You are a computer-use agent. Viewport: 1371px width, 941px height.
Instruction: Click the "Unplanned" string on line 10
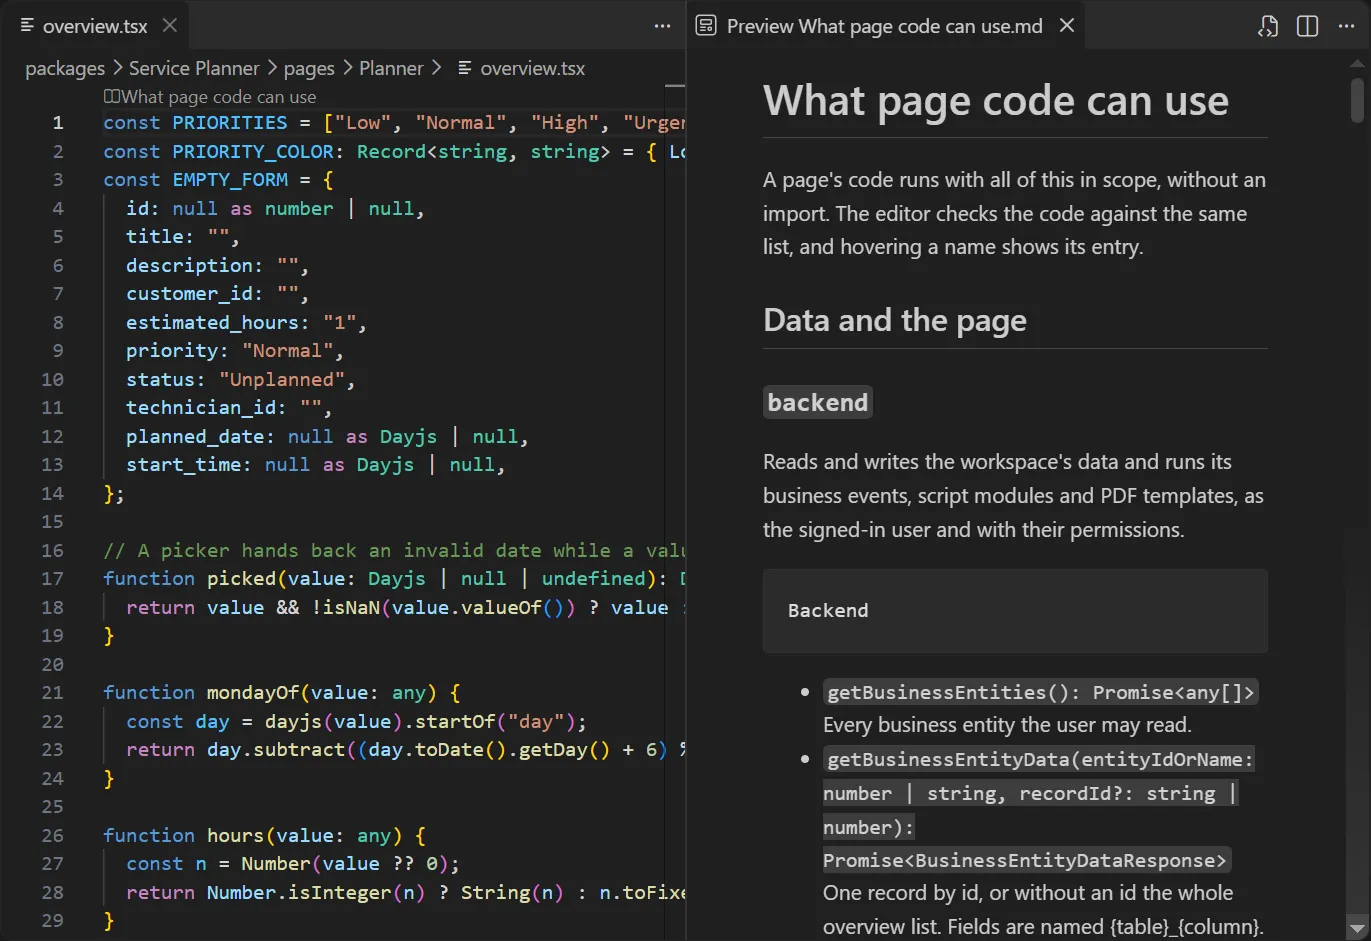click(282, 380)
